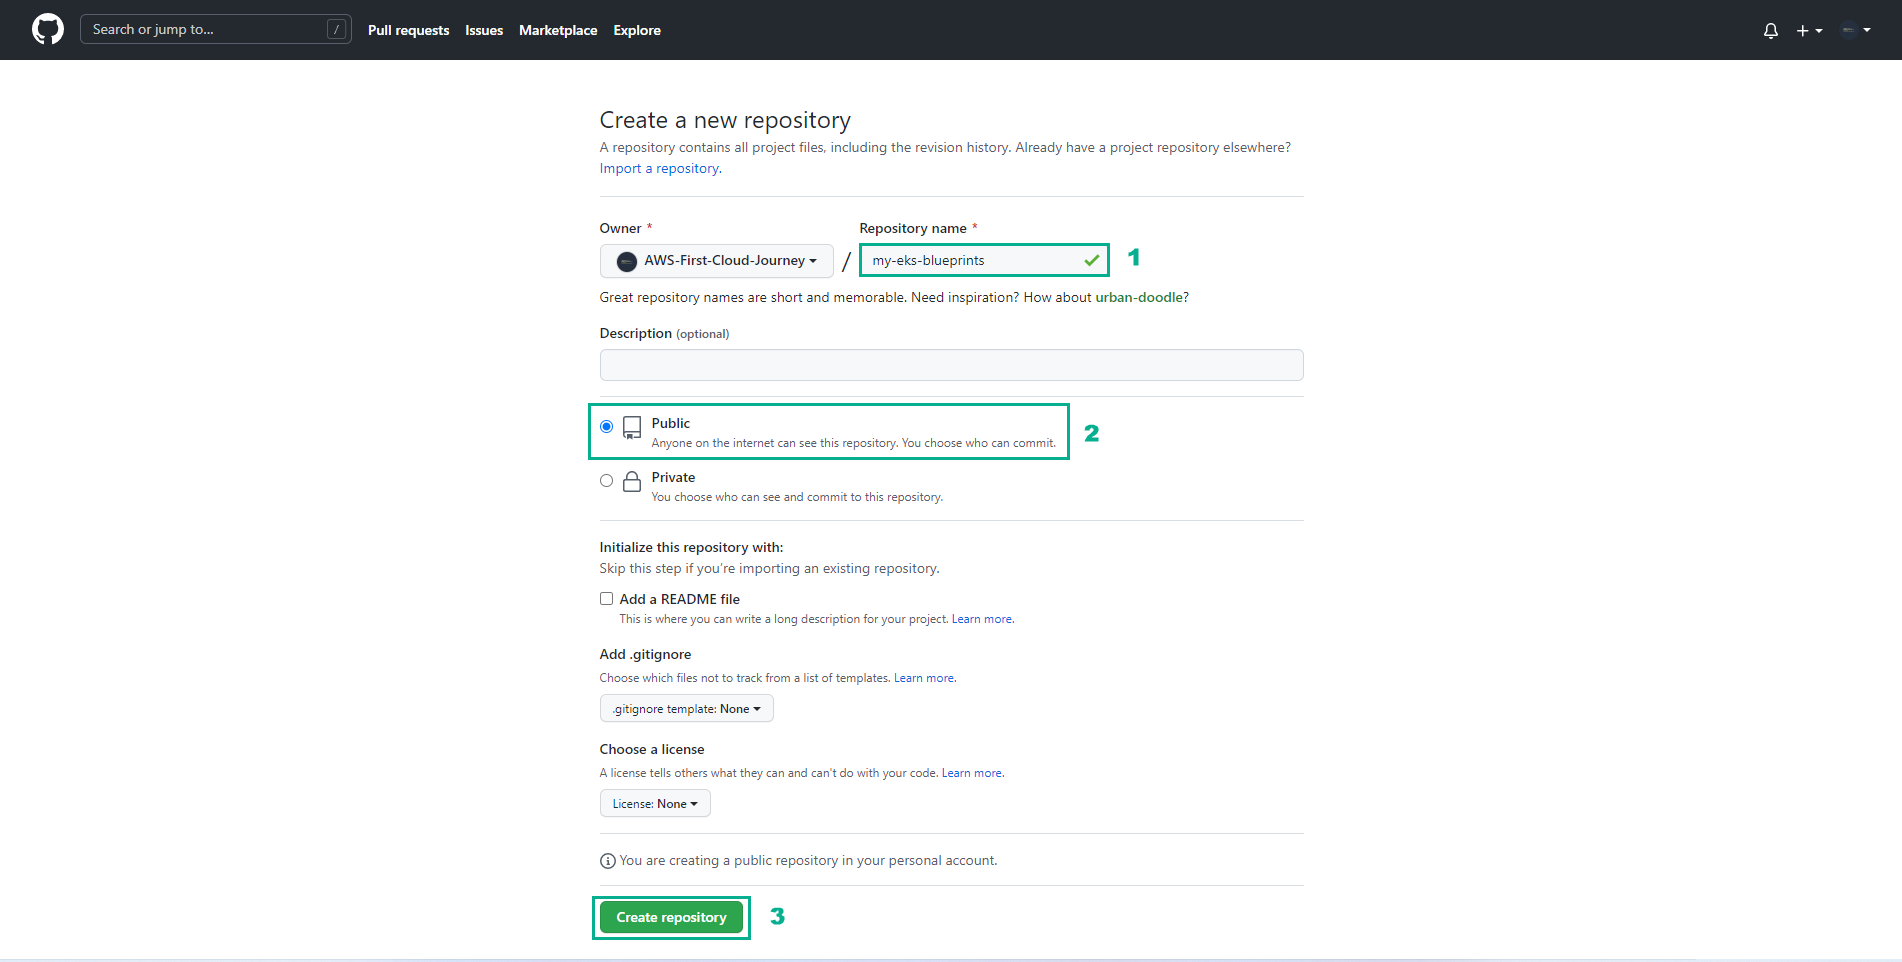The height and width of the screenshot is (962, 1902).
Task: Open the notifications bell
Action: tap(1771, 30)
